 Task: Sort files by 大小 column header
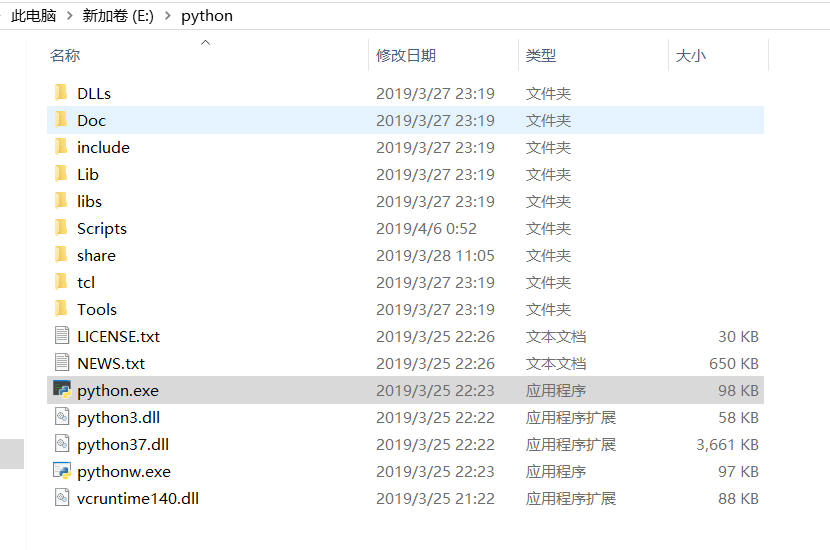(691, 56)
